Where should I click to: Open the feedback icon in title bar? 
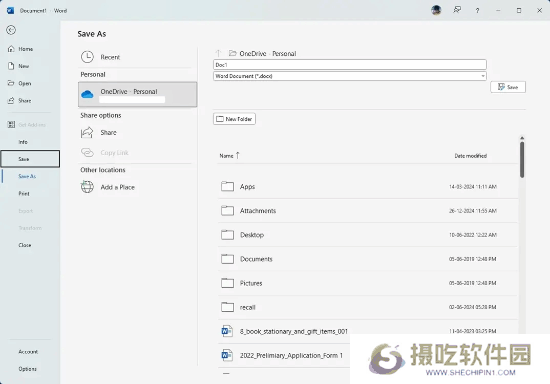pos(457,10)
